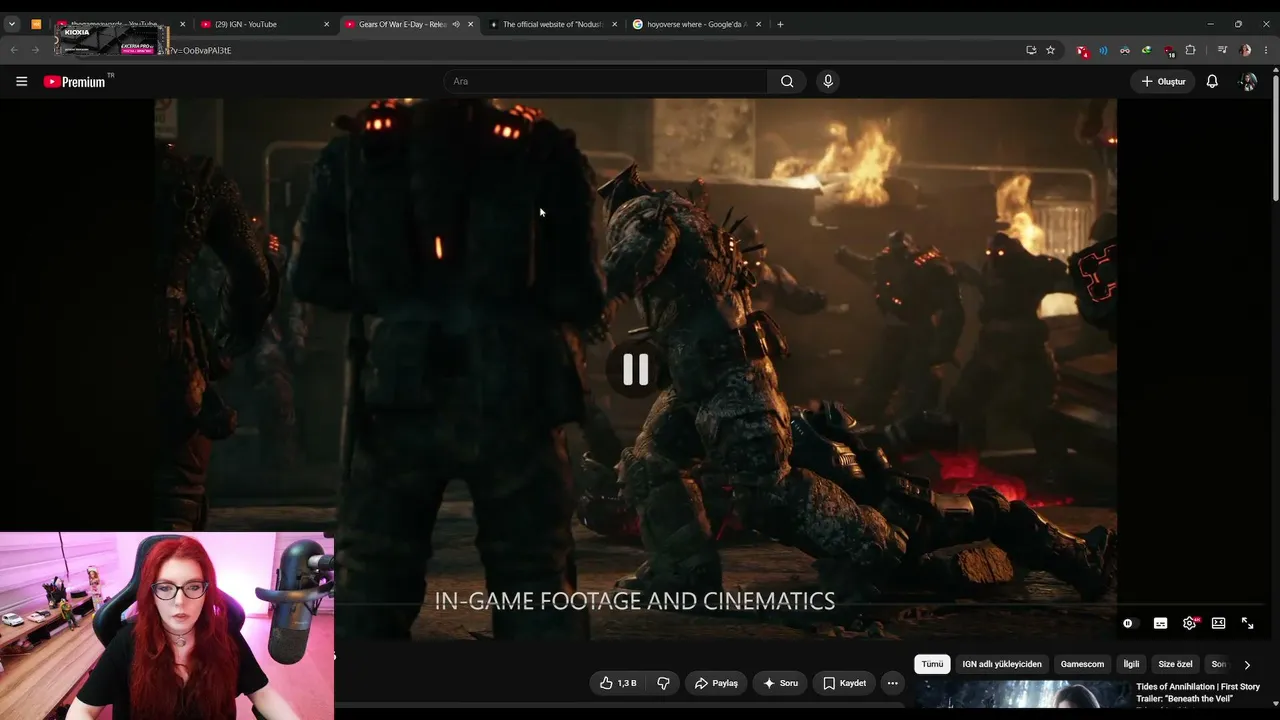Toggle the autoplay switch in the player
This screenshot has width=1280, height=720.
(1129, 623)
